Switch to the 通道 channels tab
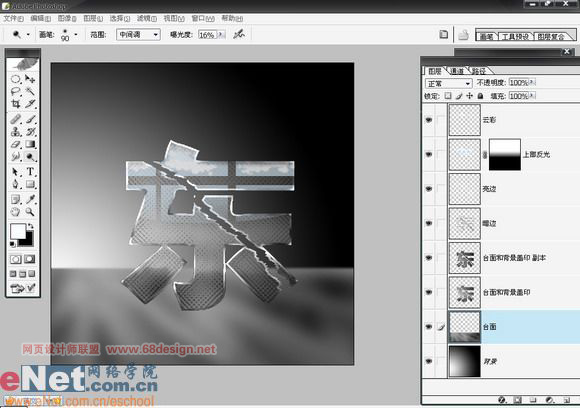Viewport: 580px width, 408px height. click(457, 71)
